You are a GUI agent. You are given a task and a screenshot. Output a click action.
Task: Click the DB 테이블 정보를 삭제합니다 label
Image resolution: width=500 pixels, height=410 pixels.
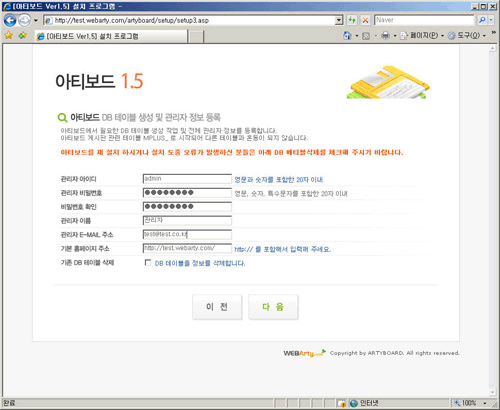click(x=200, y=263)
